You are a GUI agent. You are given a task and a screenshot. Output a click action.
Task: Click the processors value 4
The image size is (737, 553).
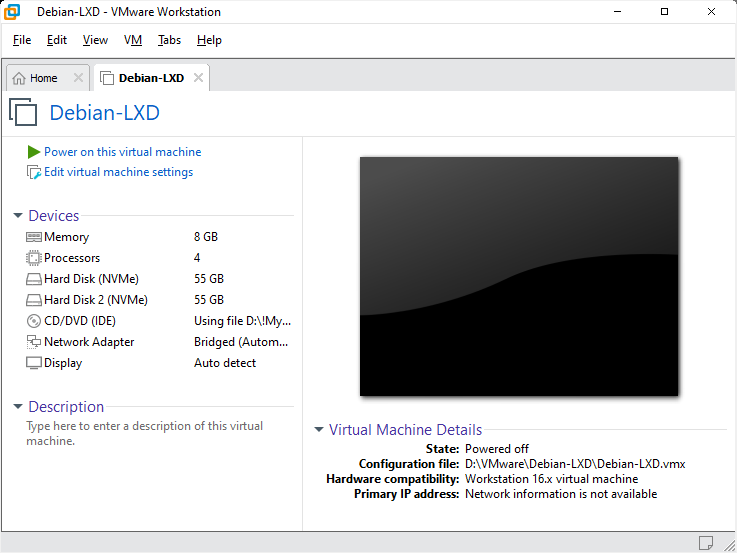(x=197, y=258)
